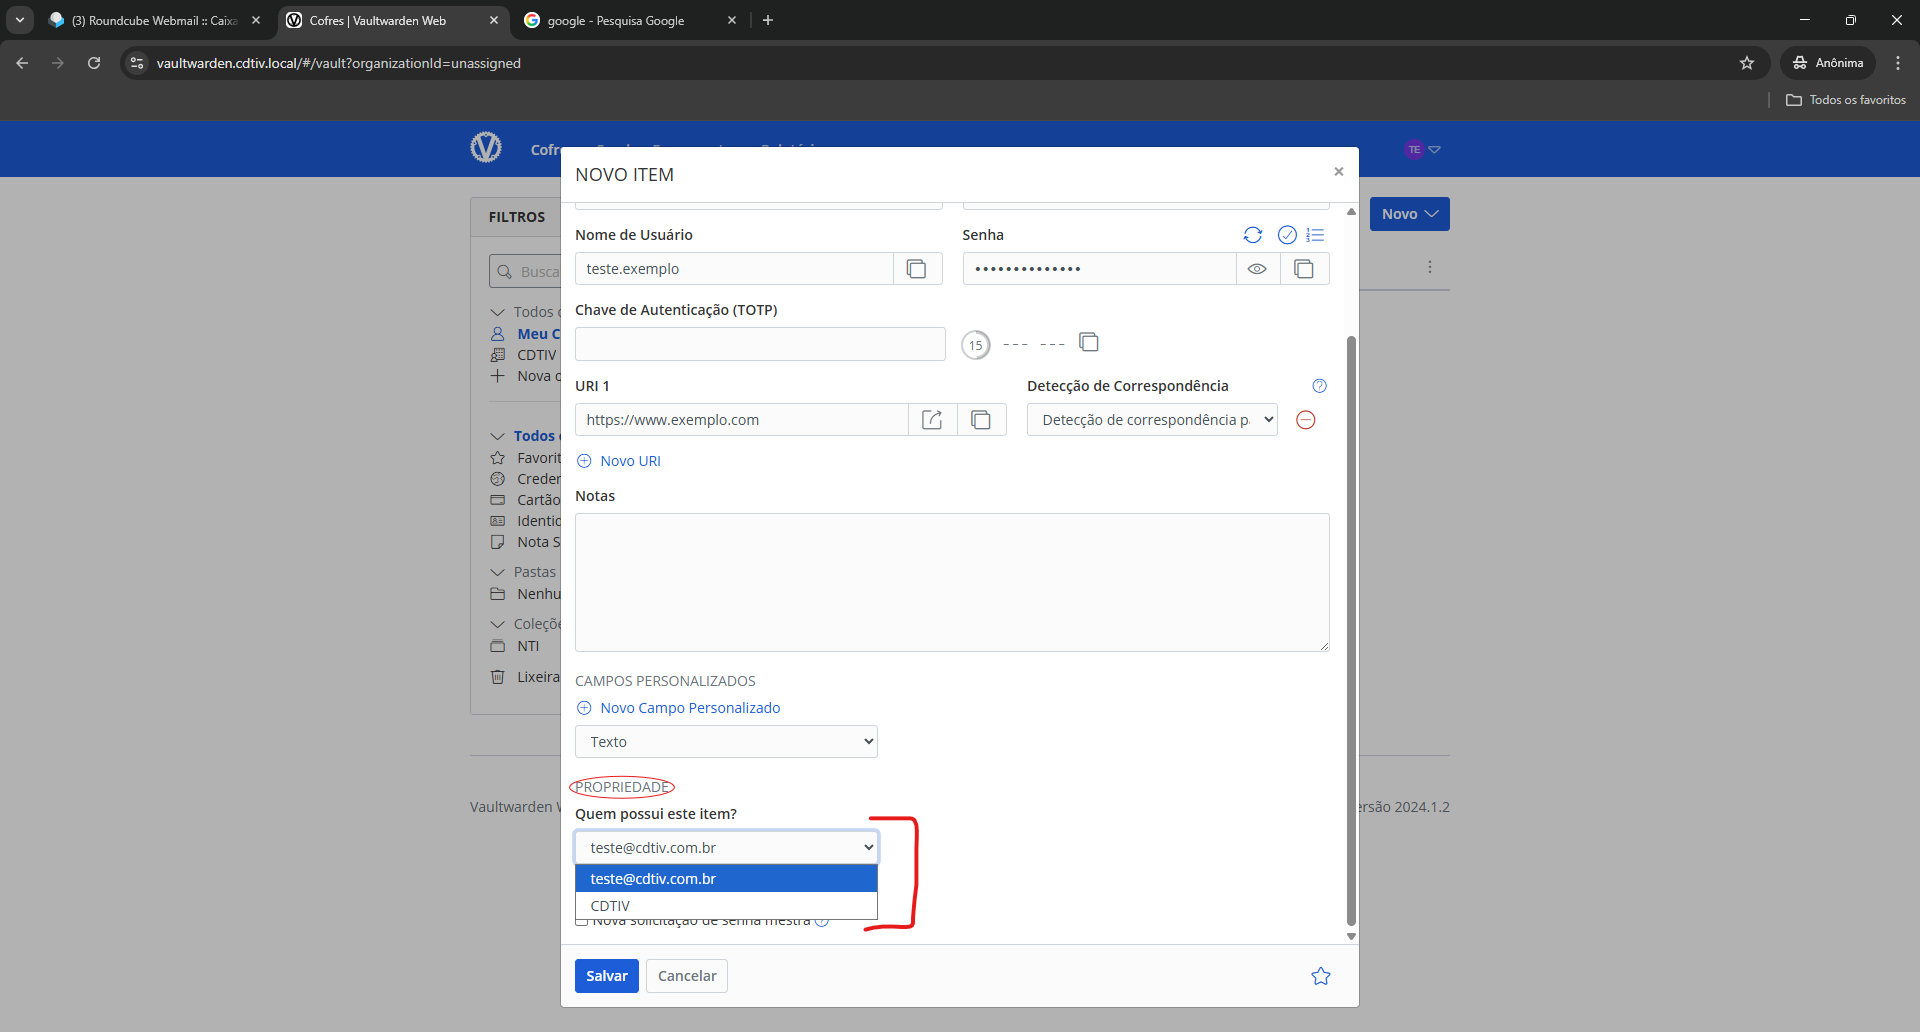Check if the password has been exposed
The image size is (1920, 1032).
[1287, 235]
